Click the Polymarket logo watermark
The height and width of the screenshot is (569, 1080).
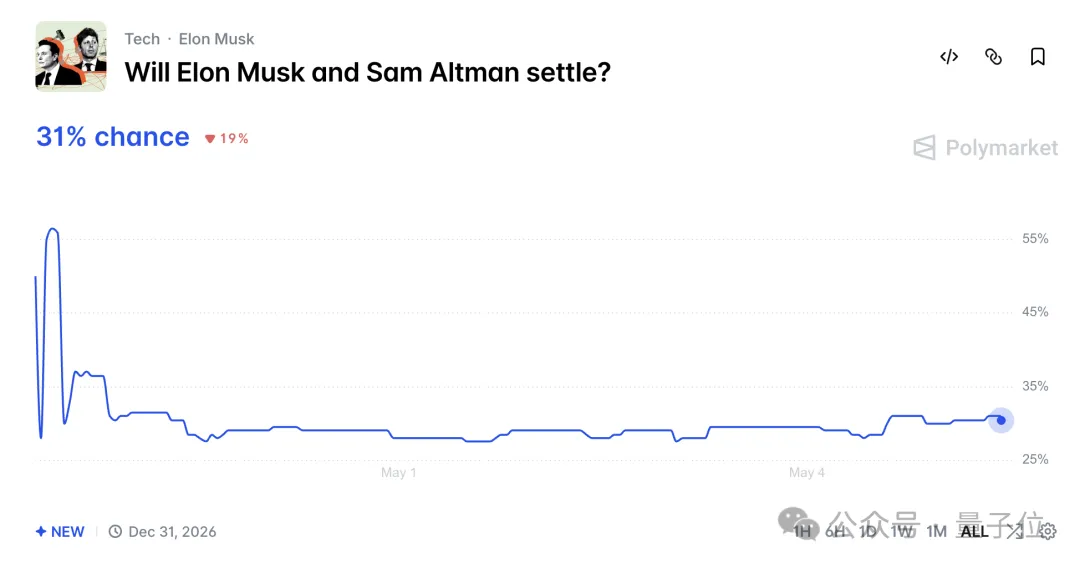click(986, 147)
